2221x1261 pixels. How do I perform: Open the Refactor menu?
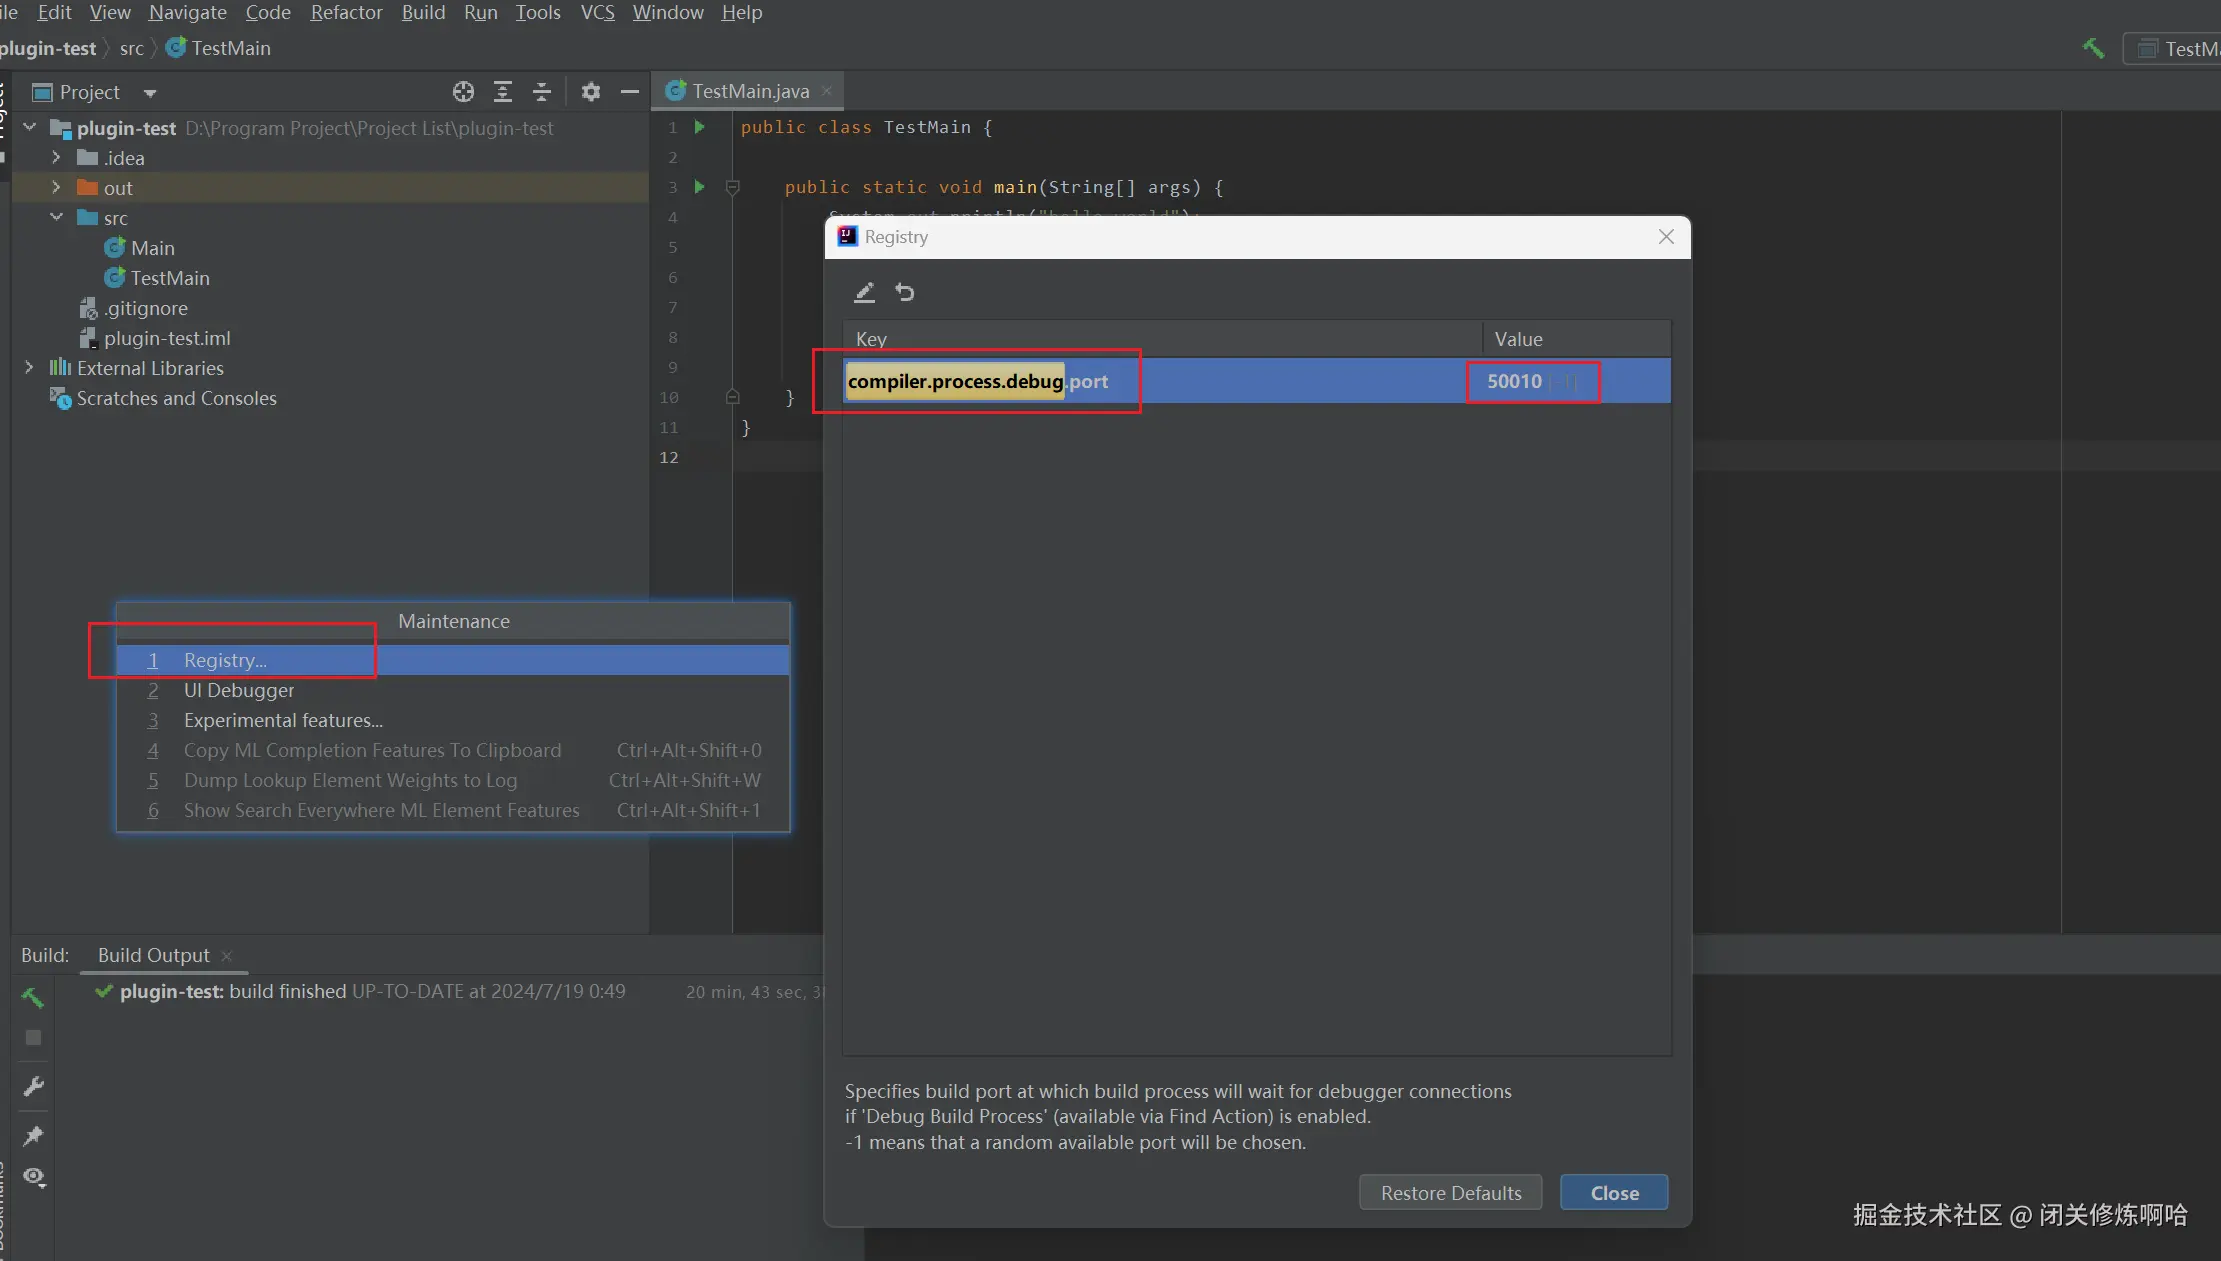[x=346, y=12]
